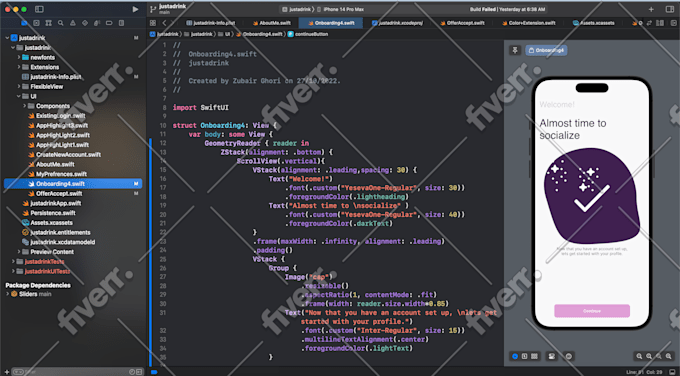Click the Build Failed activity status

507,9
